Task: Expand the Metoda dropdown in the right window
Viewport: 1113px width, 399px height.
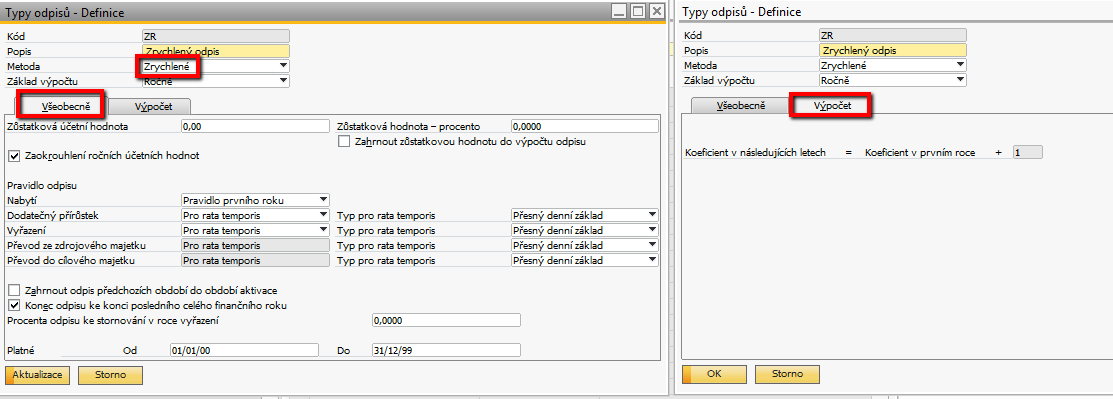Action: pyautogui.click(x=960, y=65)
